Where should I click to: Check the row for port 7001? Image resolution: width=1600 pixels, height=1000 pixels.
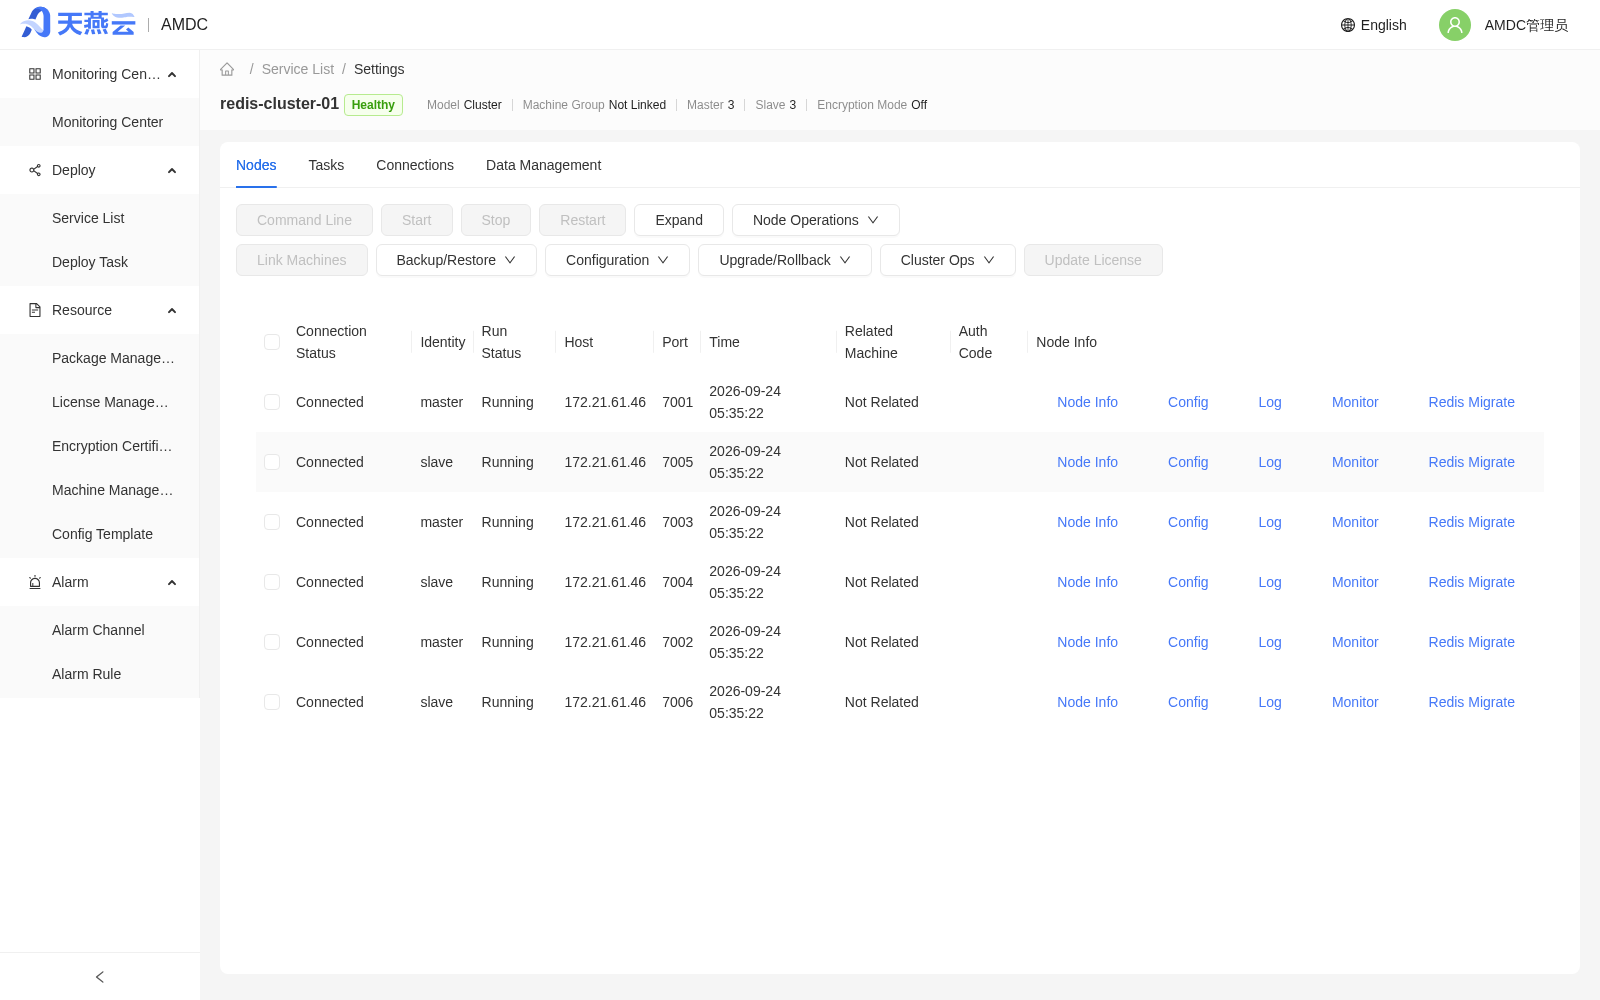272,402
